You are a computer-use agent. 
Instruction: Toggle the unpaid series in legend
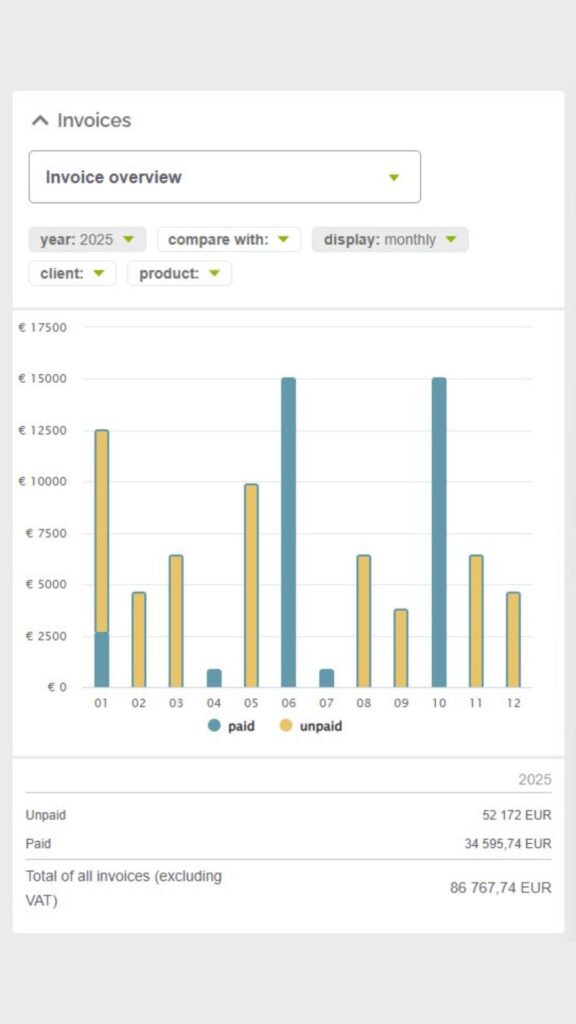(311, 726)
